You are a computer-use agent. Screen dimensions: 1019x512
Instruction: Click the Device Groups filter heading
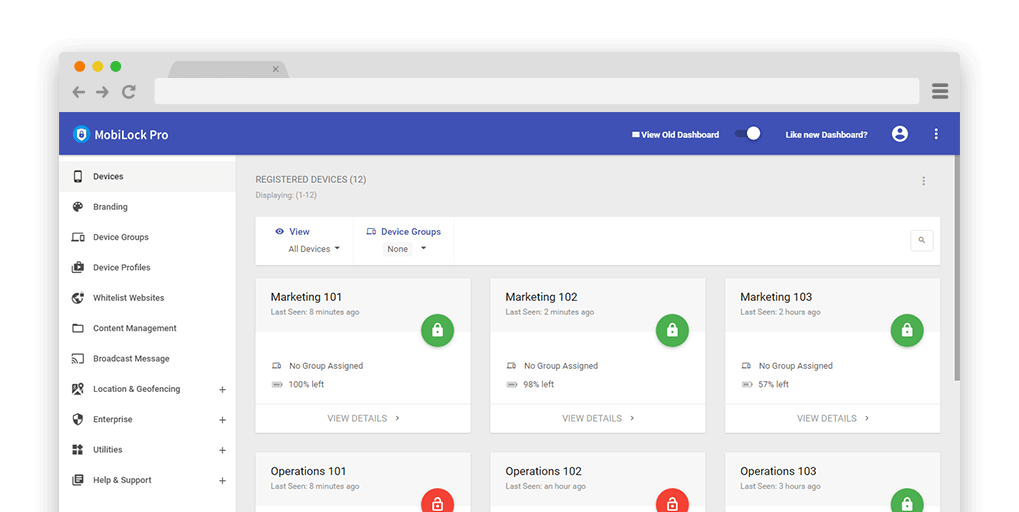(x=411, y=231)
